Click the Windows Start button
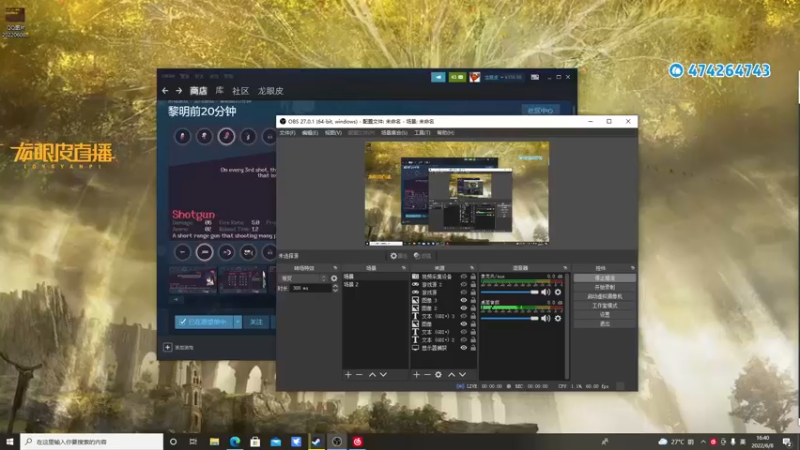Image resolution: width=800 pixels, height=450 pixels. click(x=10, y=442)
